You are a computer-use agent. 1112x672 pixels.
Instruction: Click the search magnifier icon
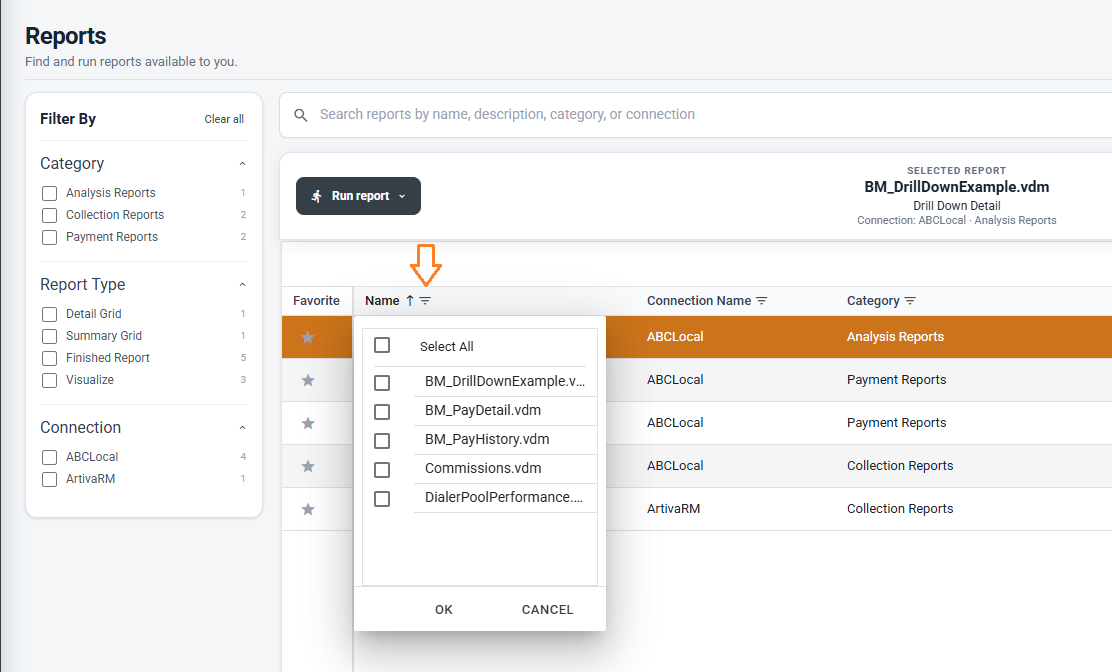coord(301,115)
